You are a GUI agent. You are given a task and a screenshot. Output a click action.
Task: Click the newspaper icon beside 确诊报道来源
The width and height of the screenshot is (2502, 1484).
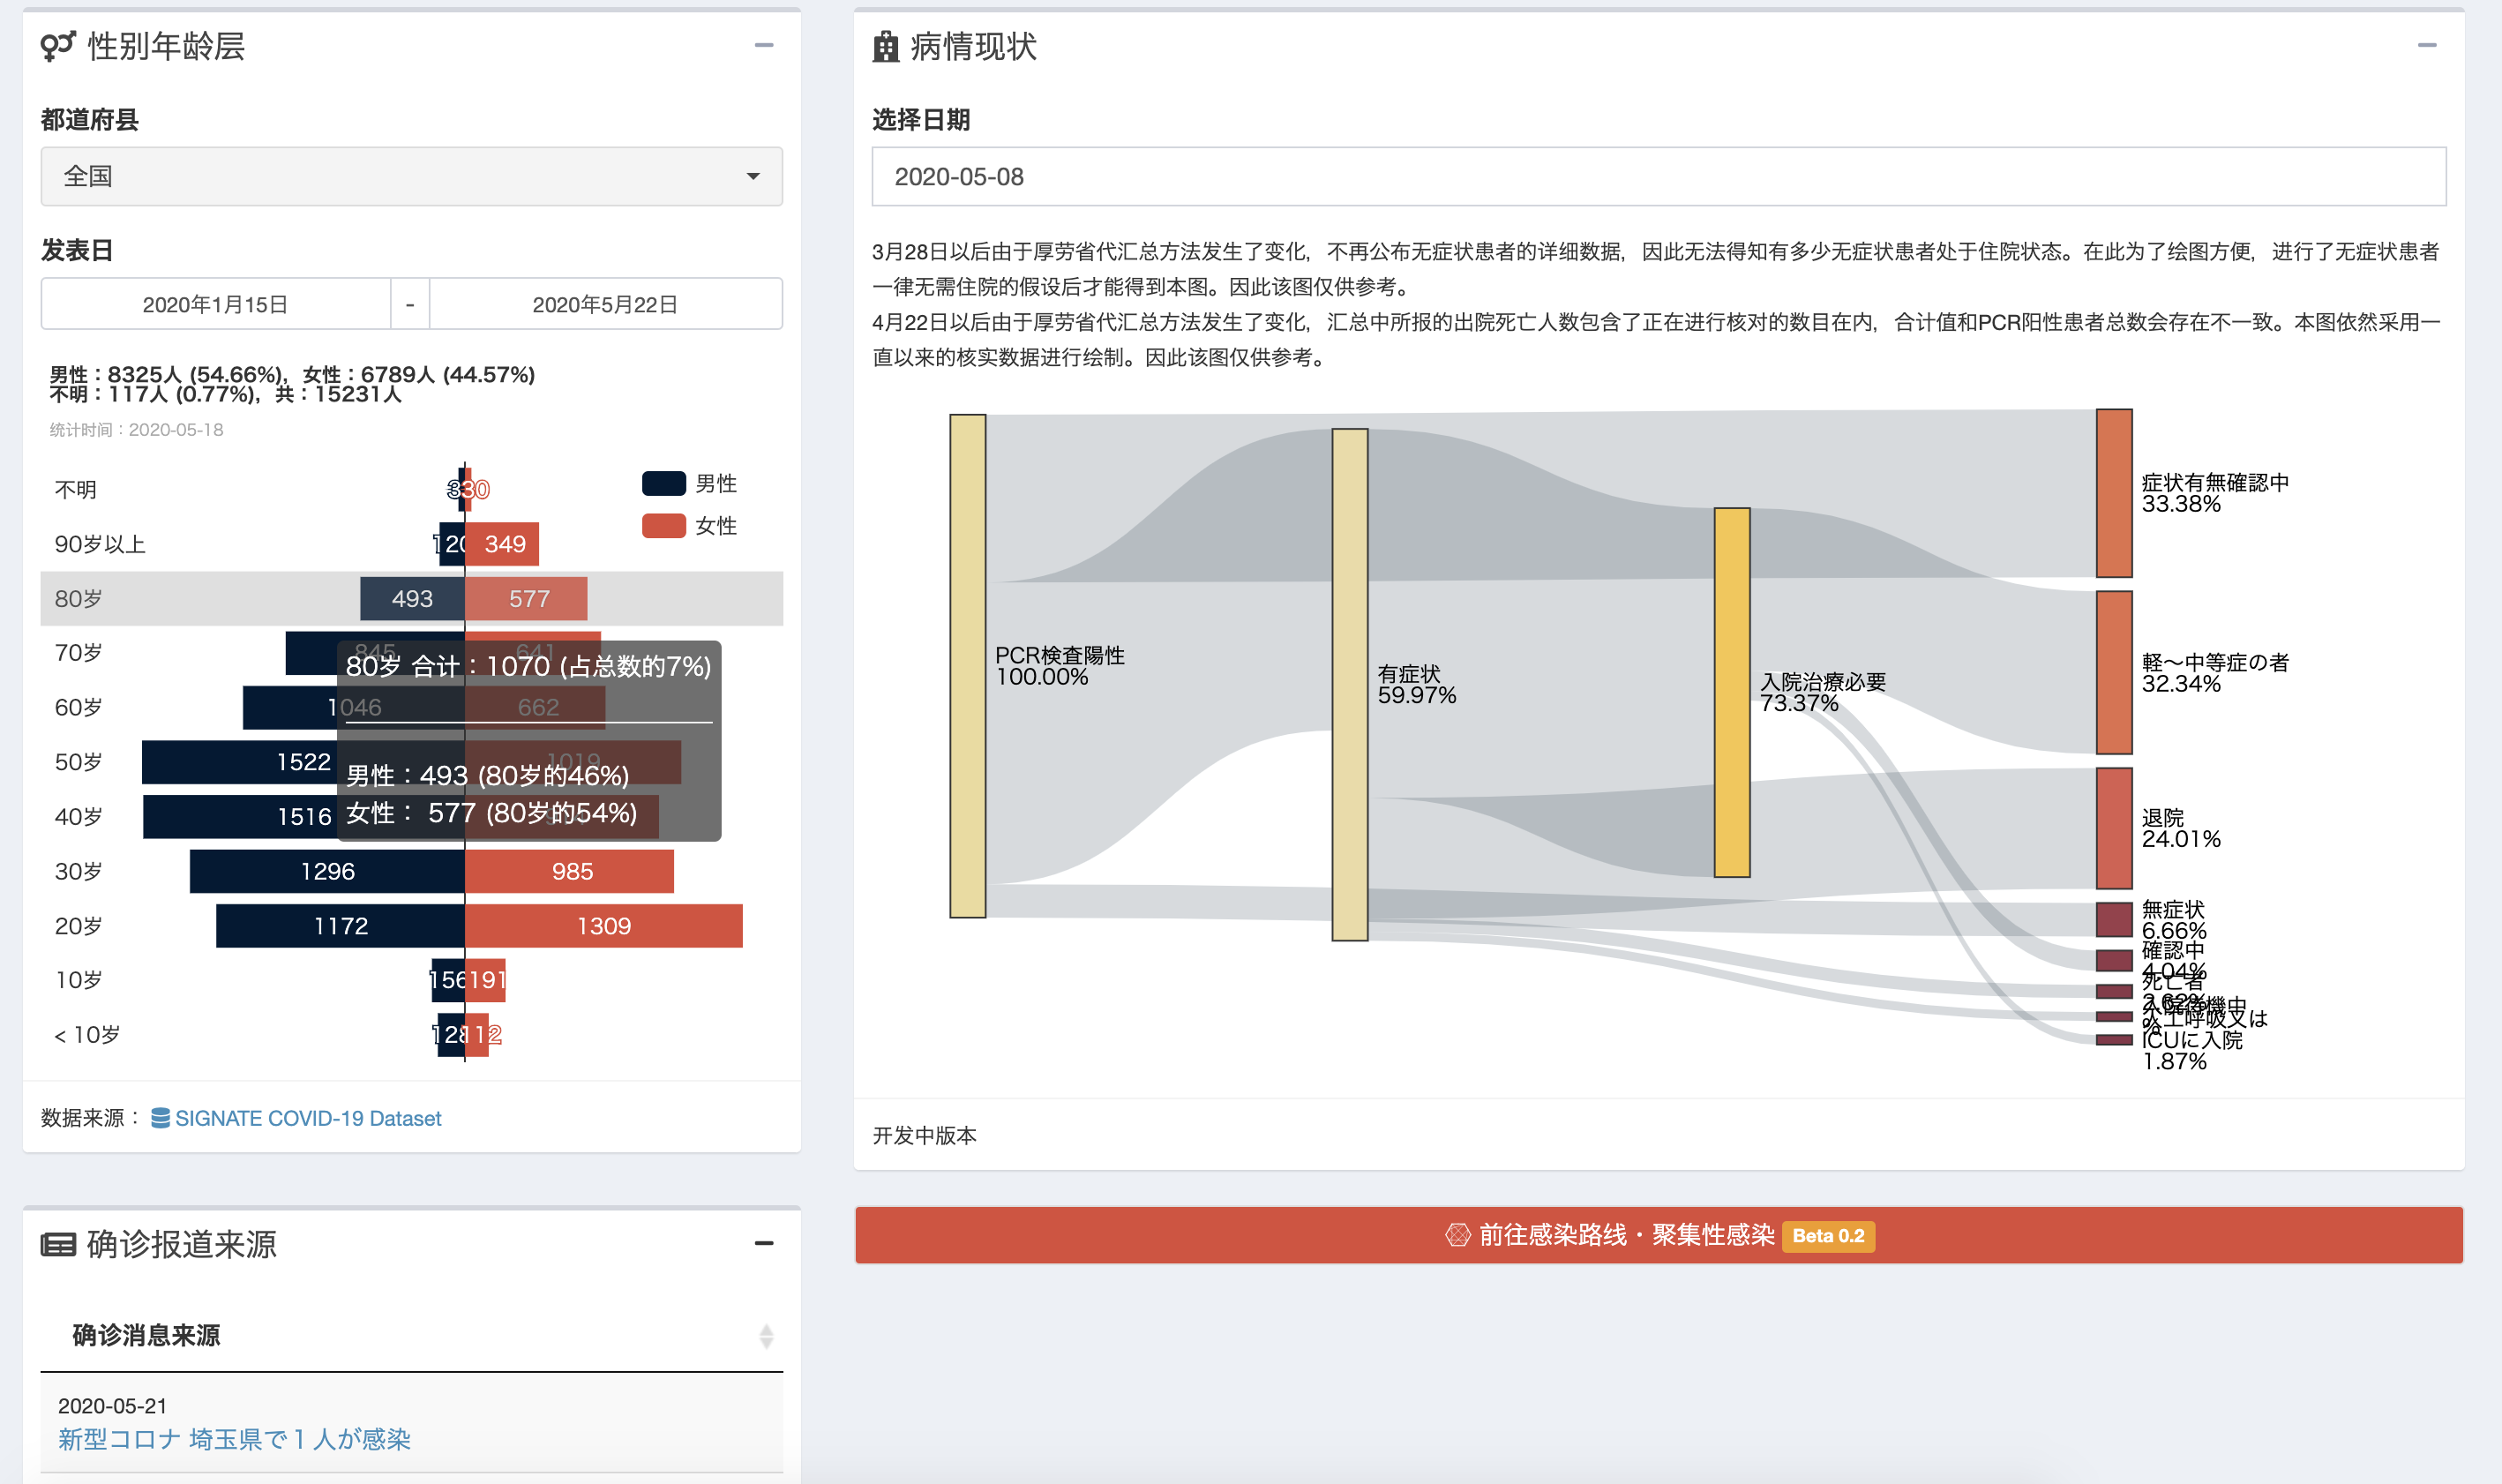(x=58, y=1245)
